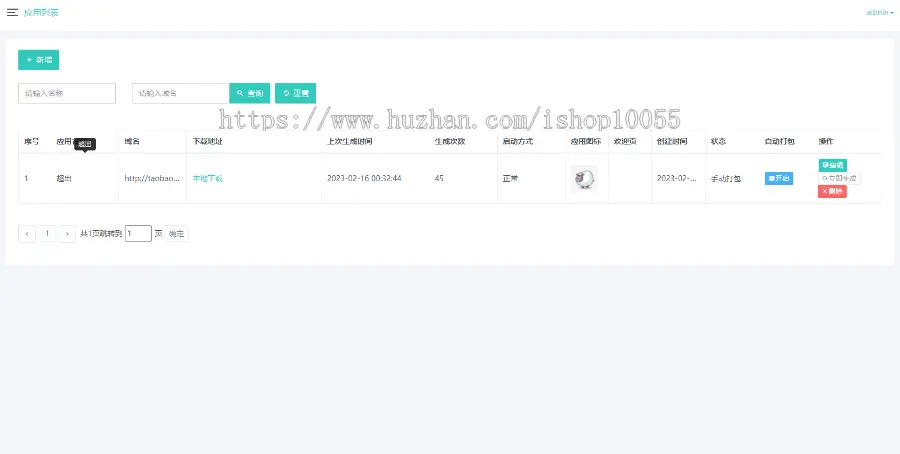Image resolution: width=900 pixels, height=454 pixels.
Task: Select page 1 in pagination
Action: 47,234
